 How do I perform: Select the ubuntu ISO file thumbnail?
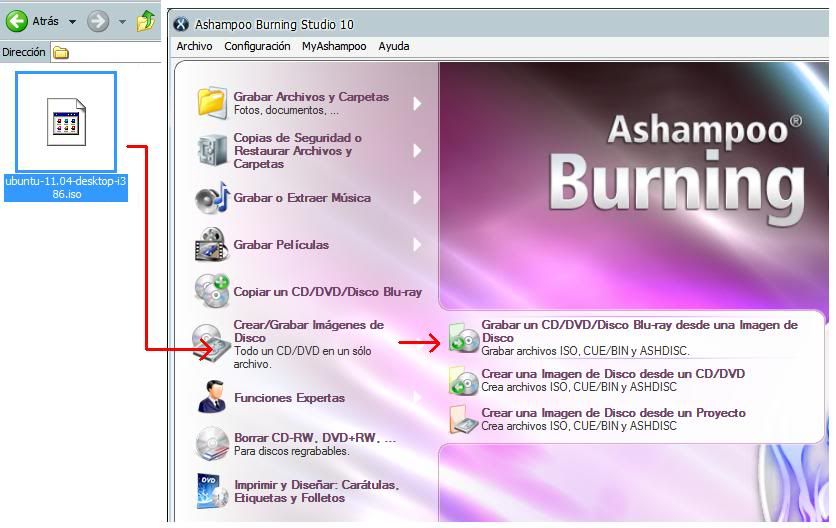click(66, 122)
